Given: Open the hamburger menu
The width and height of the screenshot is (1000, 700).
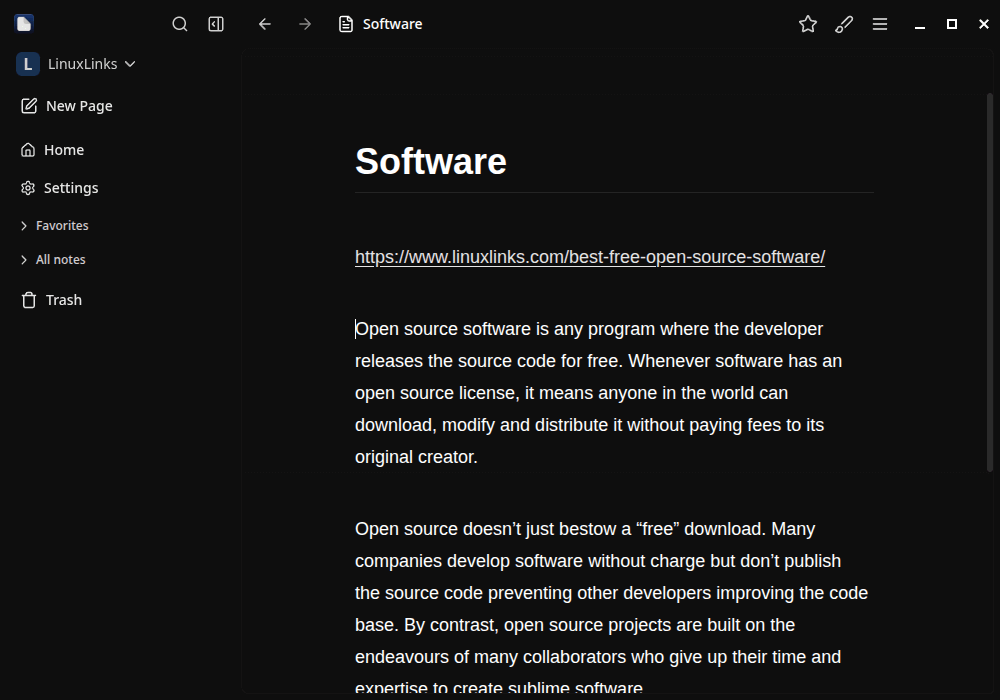Looking at the screenshot, I should click(x=880, y=24).
